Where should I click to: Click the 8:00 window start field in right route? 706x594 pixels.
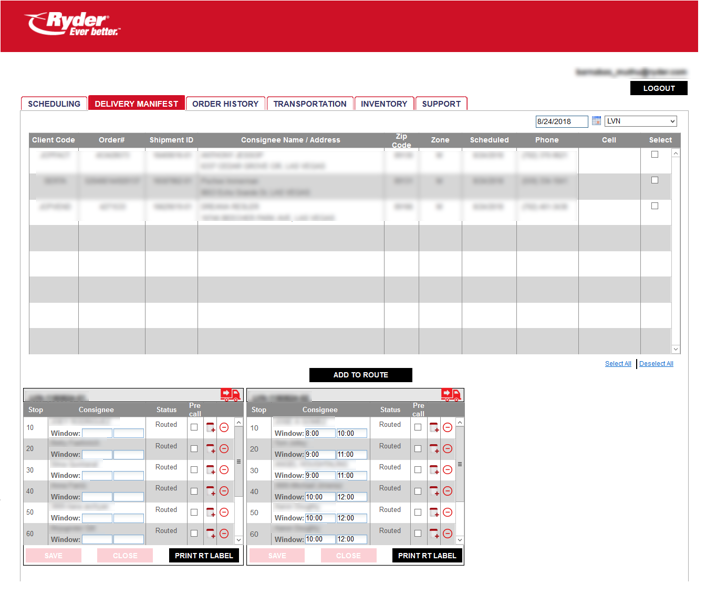point(320,433)
